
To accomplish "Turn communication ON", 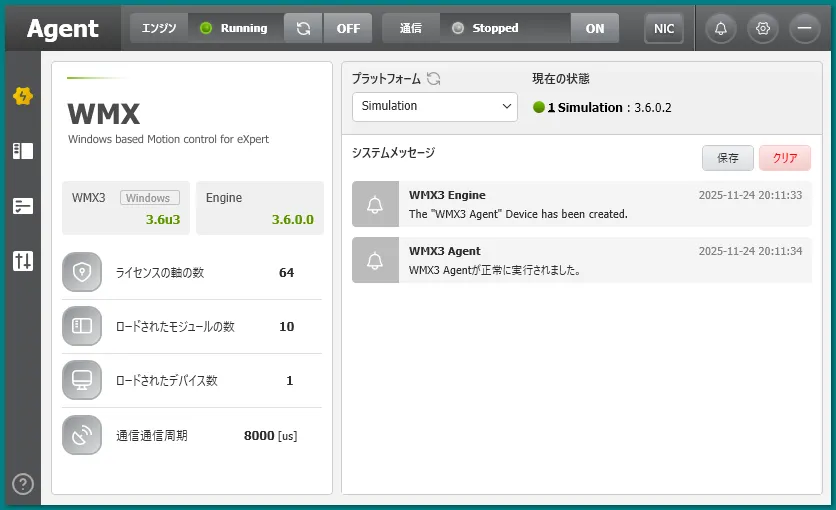I will [595, 28].
